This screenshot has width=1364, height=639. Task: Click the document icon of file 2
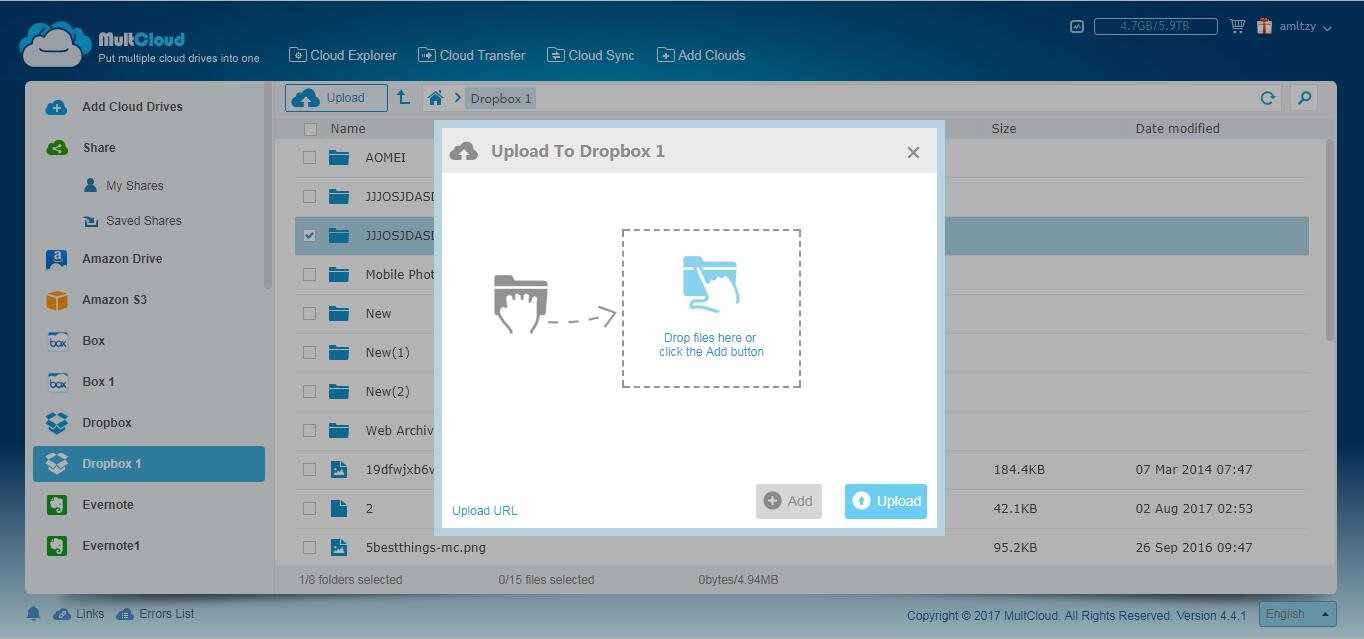point(339,508)
